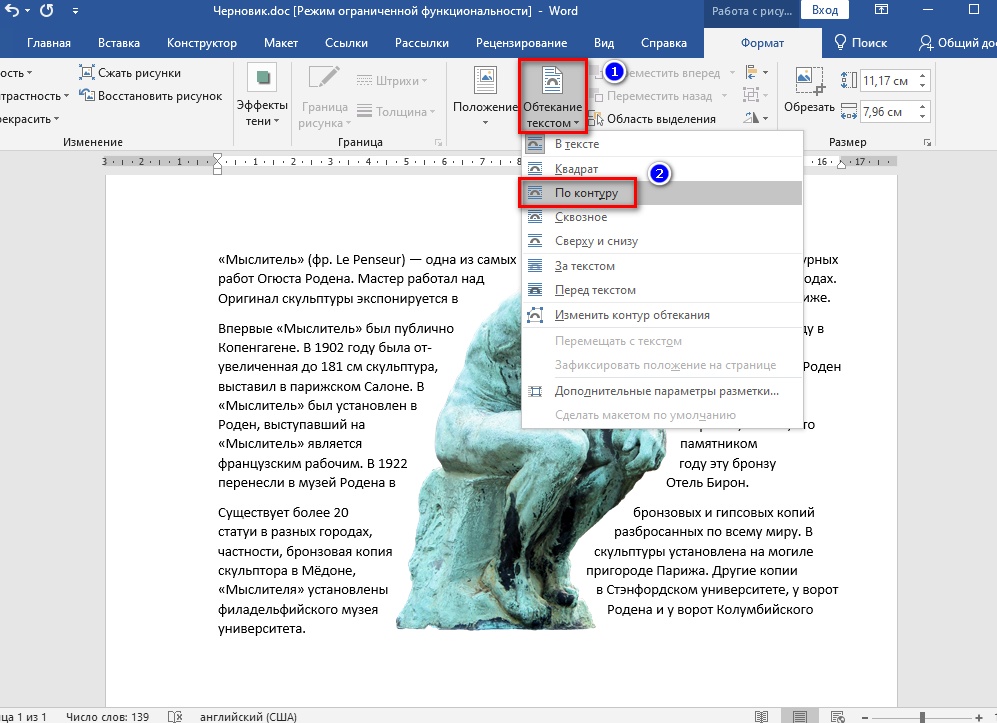Increase picture height with up stepper
Image resolution: width=997 pixels, height=723 pixels.
click(923, 76)
